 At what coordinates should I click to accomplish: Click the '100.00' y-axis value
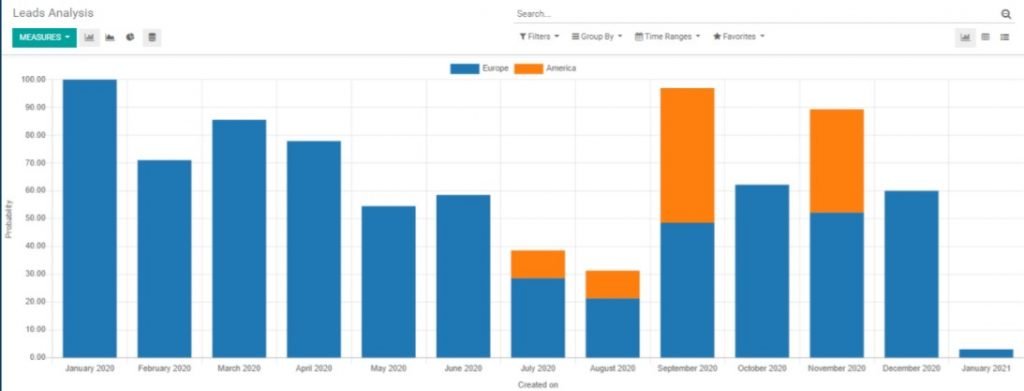coord(33,80)
